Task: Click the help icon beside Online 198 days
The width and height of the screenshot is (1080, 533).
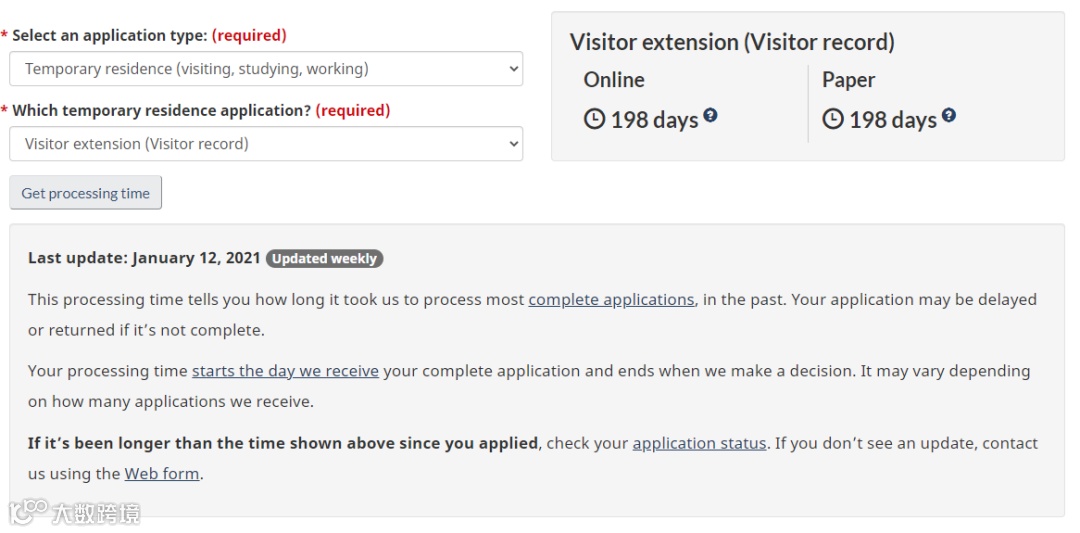Action: click(710, 116)
